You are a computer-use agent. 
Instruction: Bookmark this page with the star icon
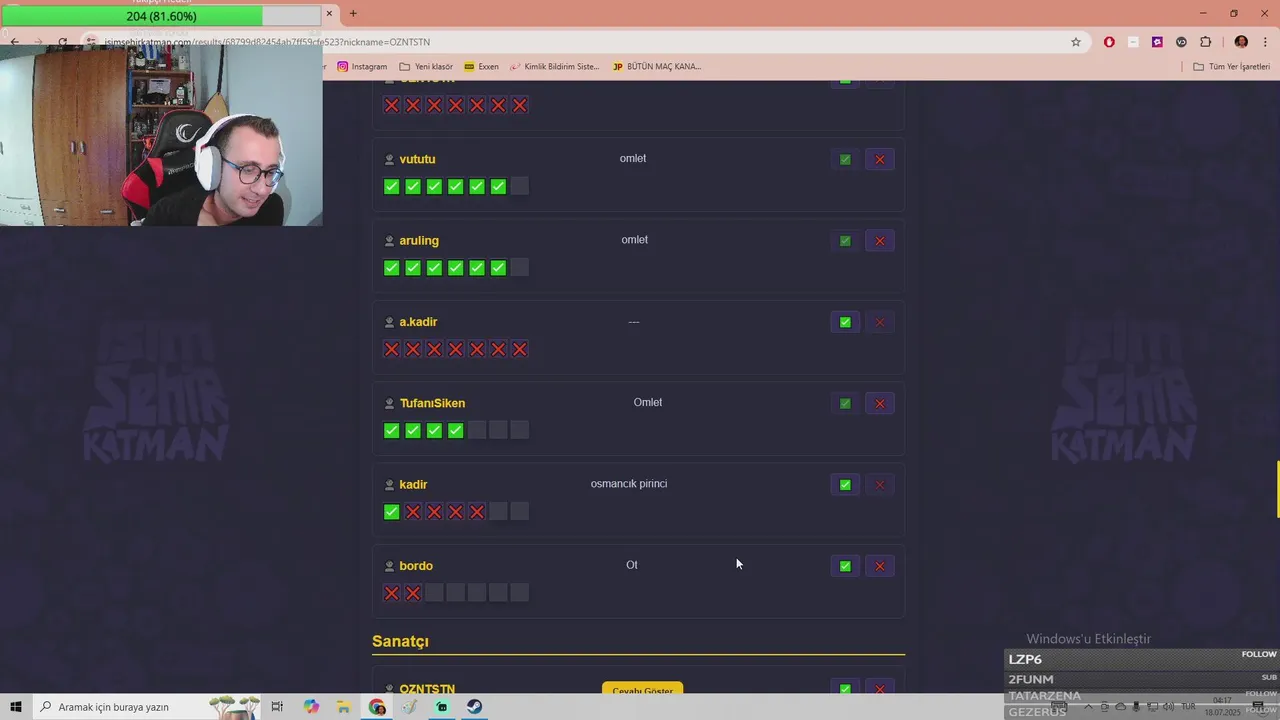[x=1076, y=42]
